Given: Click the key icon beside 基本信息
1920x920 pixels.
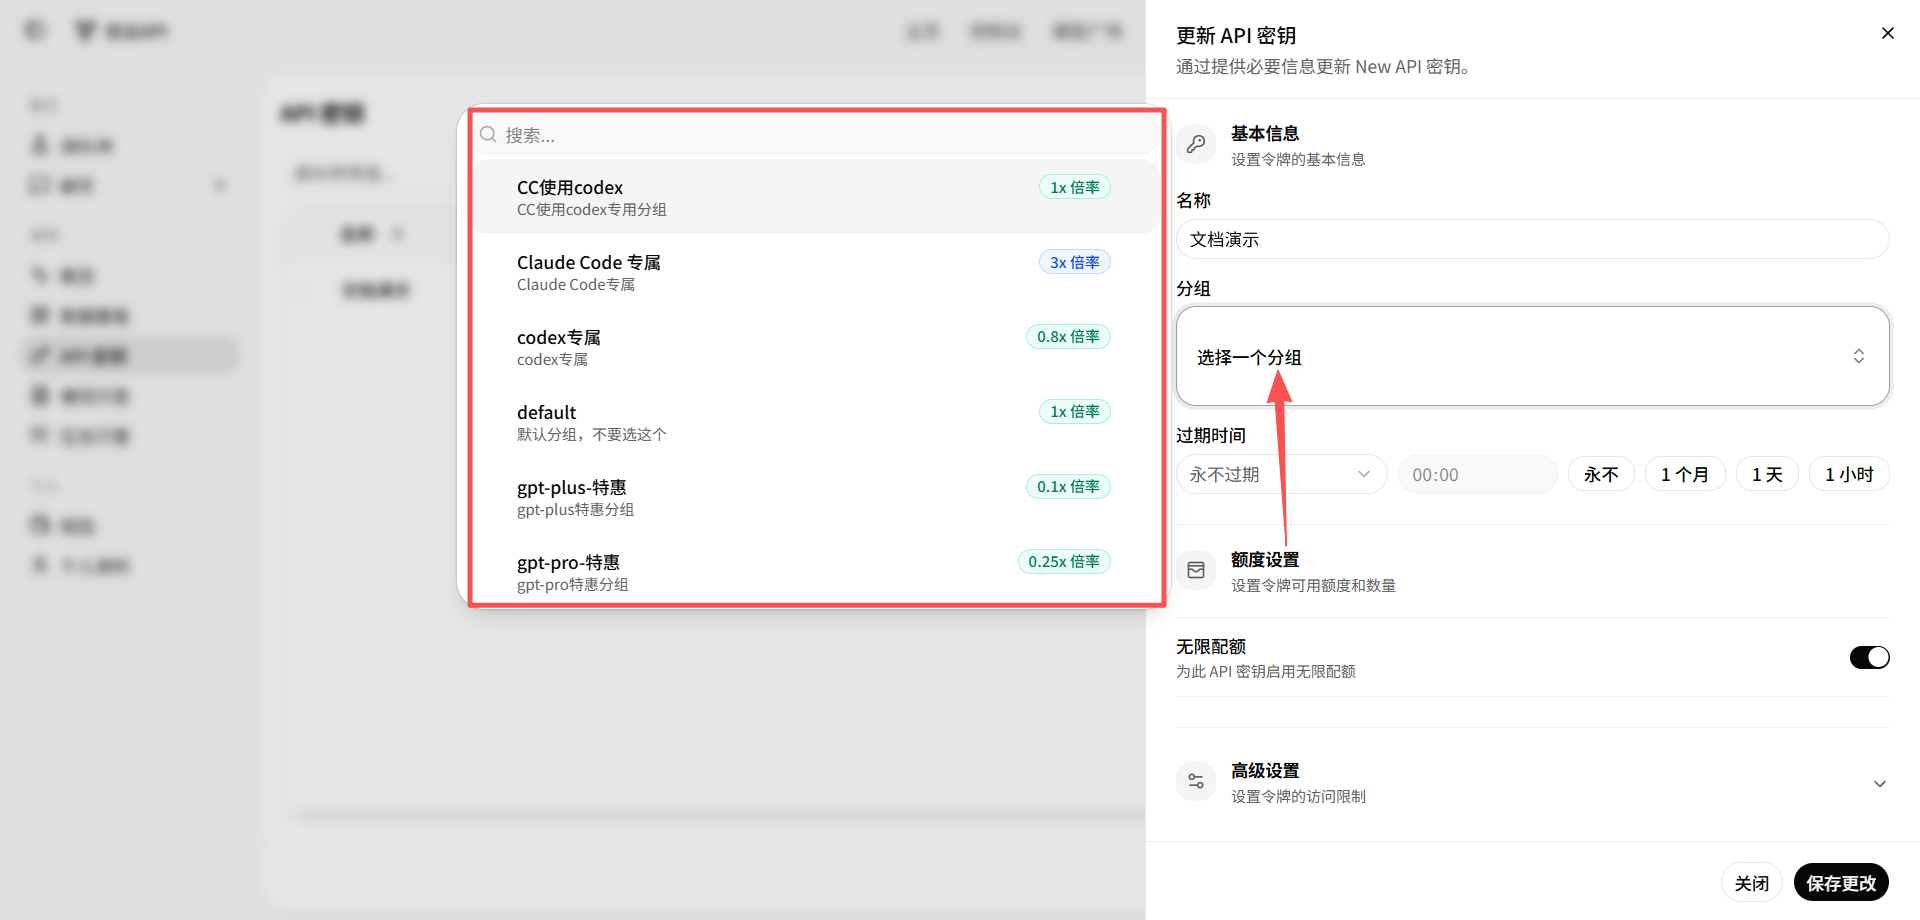Looking at the screenshot, I should (x=1196, y=144).
